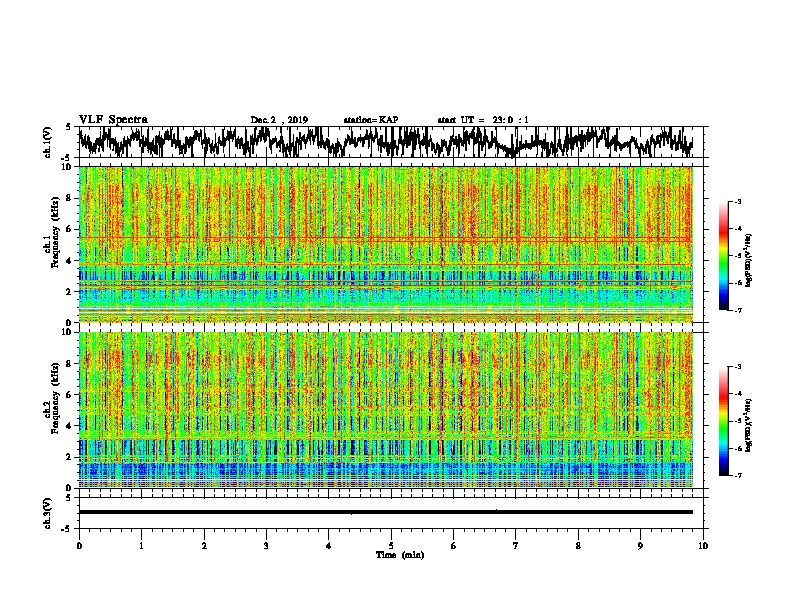Click the "-3" label on ch.1 colorbar

tap(737, 202)
